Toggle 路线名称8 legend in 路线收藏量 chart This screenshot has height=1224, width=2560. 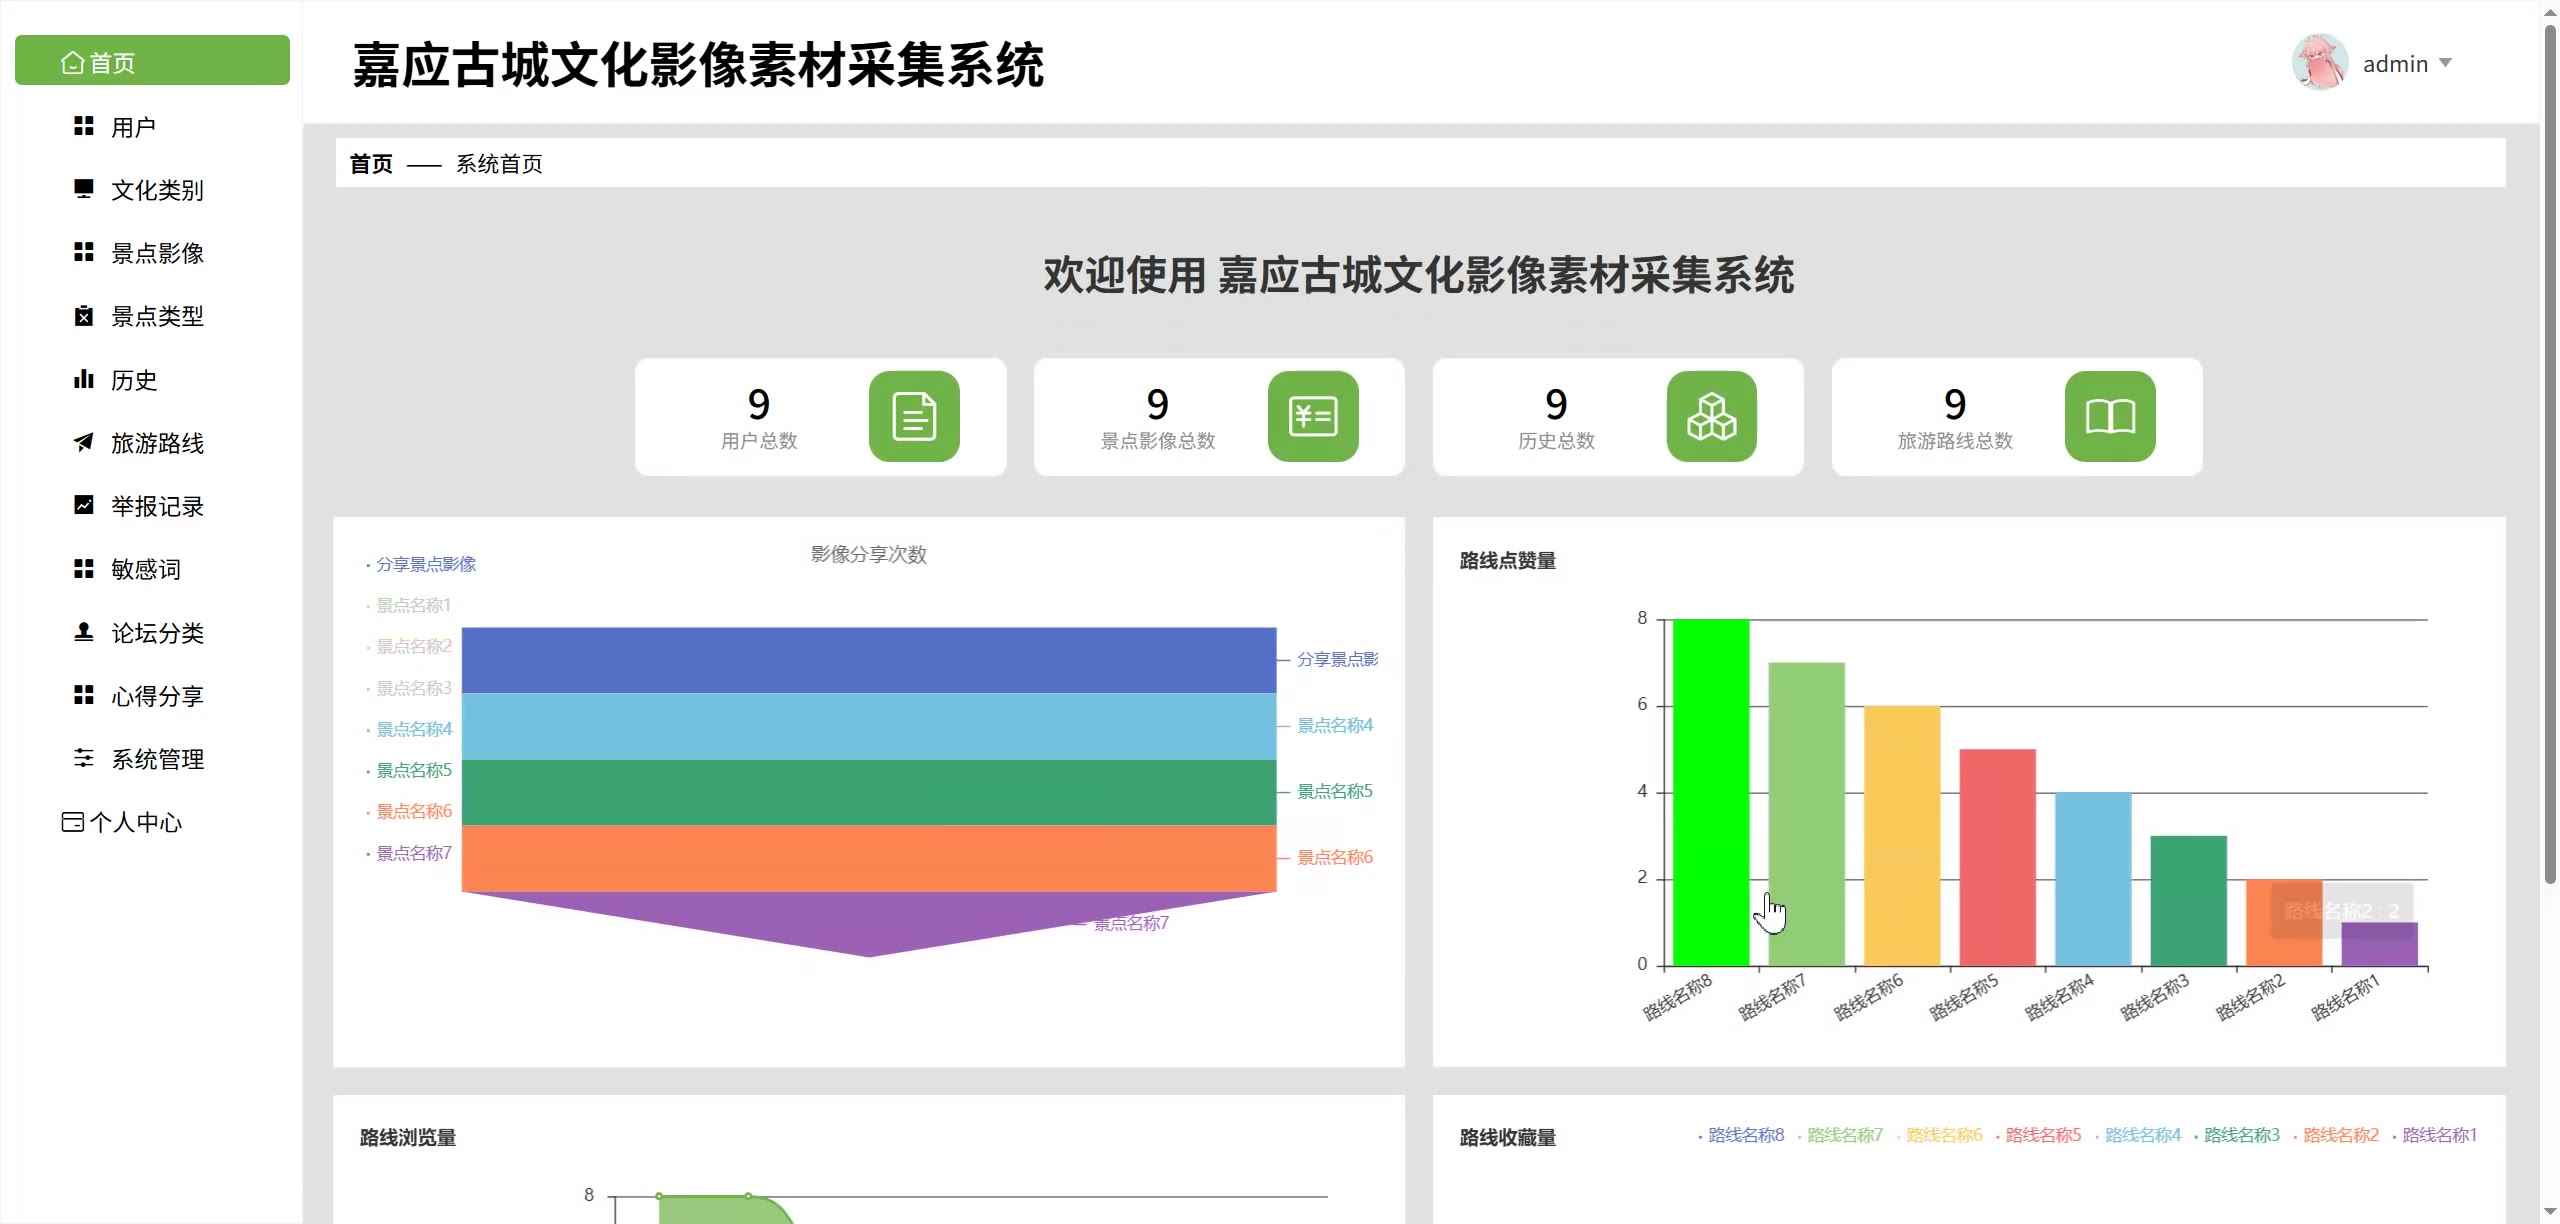pyautogui.click(x=1744, y=1135)
